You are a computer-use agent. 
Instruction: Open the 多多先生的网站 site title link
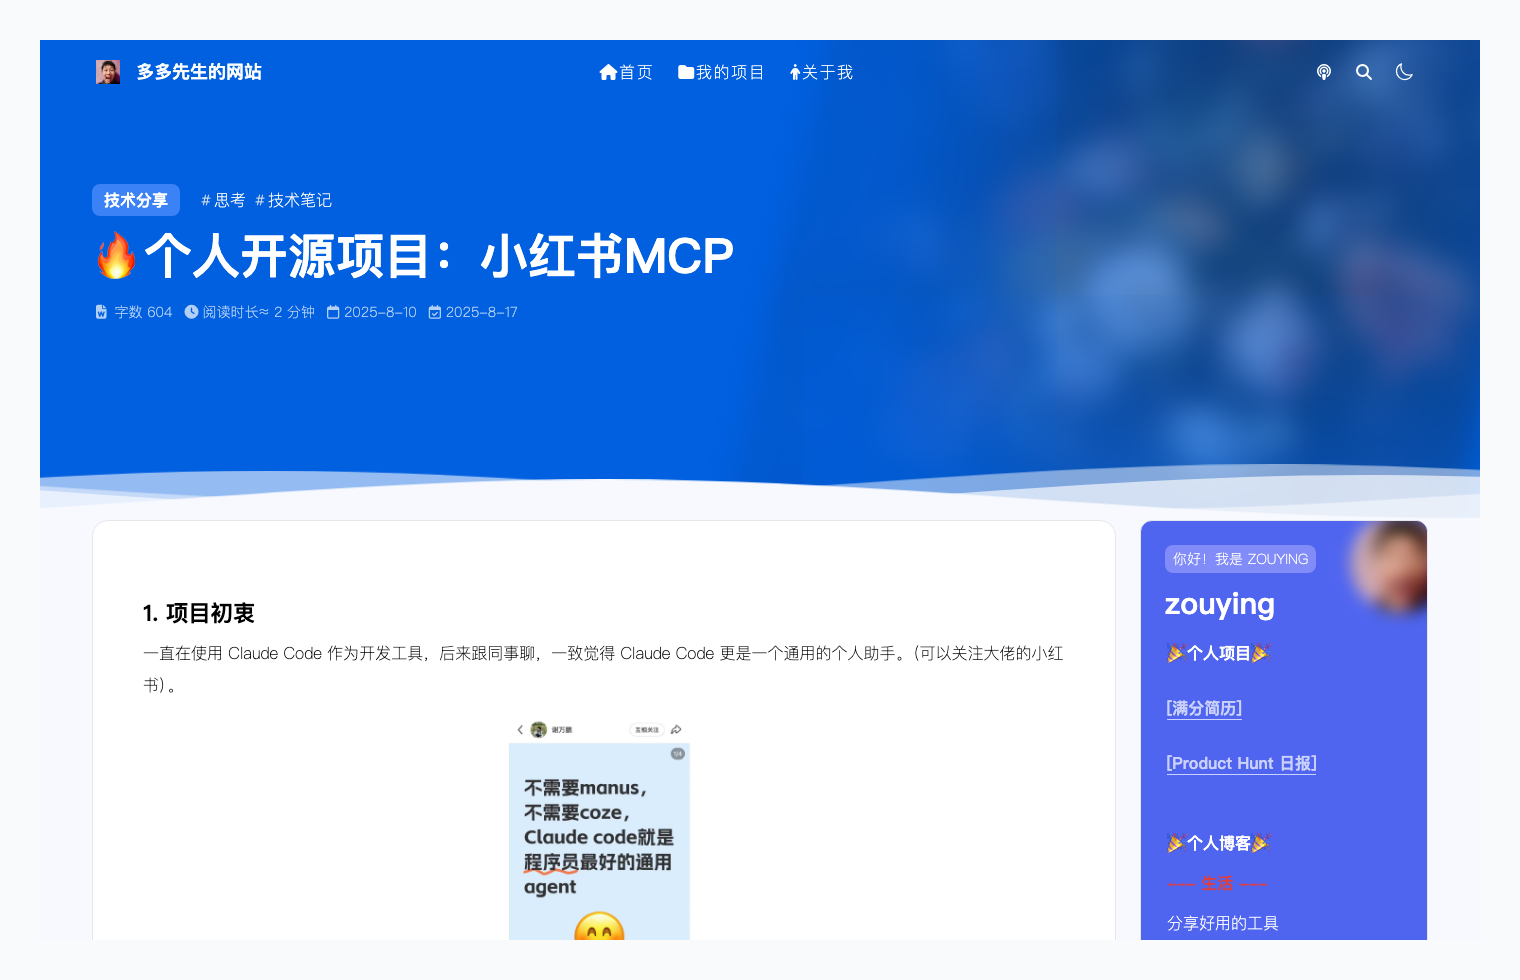199,72
